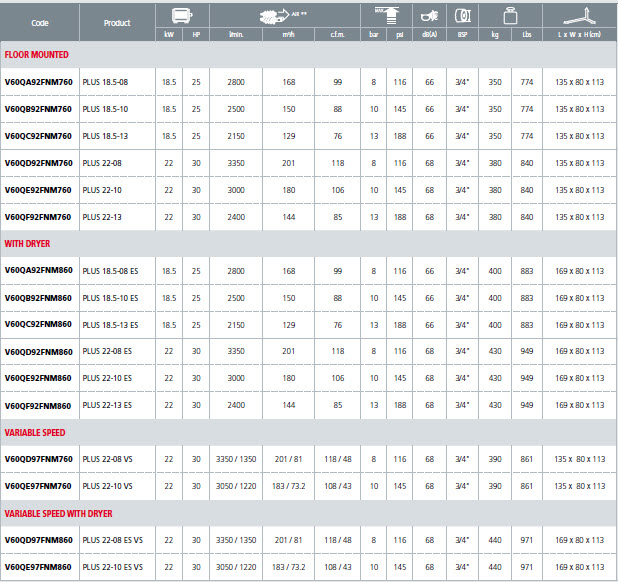Click code V60QE92FNM860

38,378
